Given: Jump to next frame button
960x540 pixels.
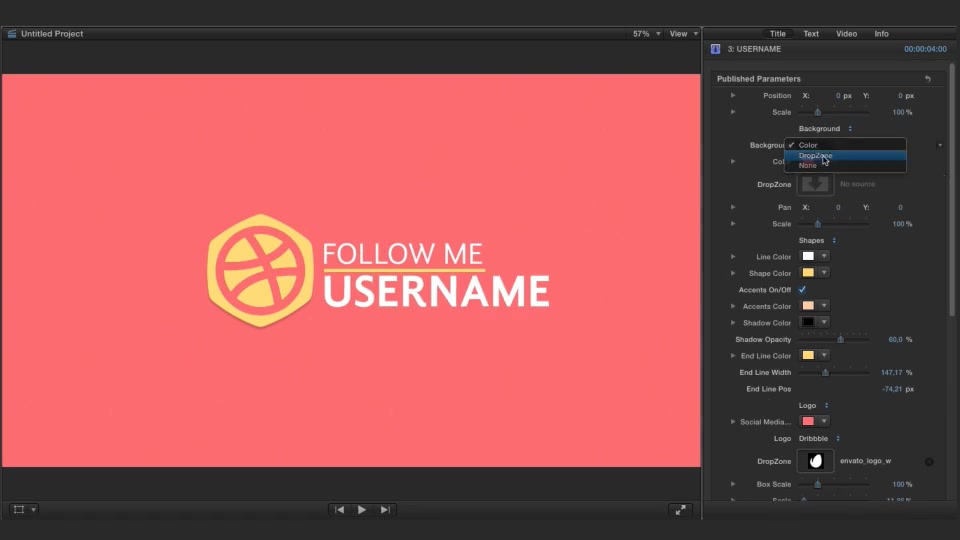Looking at the screenshot, I should [385, 509].
